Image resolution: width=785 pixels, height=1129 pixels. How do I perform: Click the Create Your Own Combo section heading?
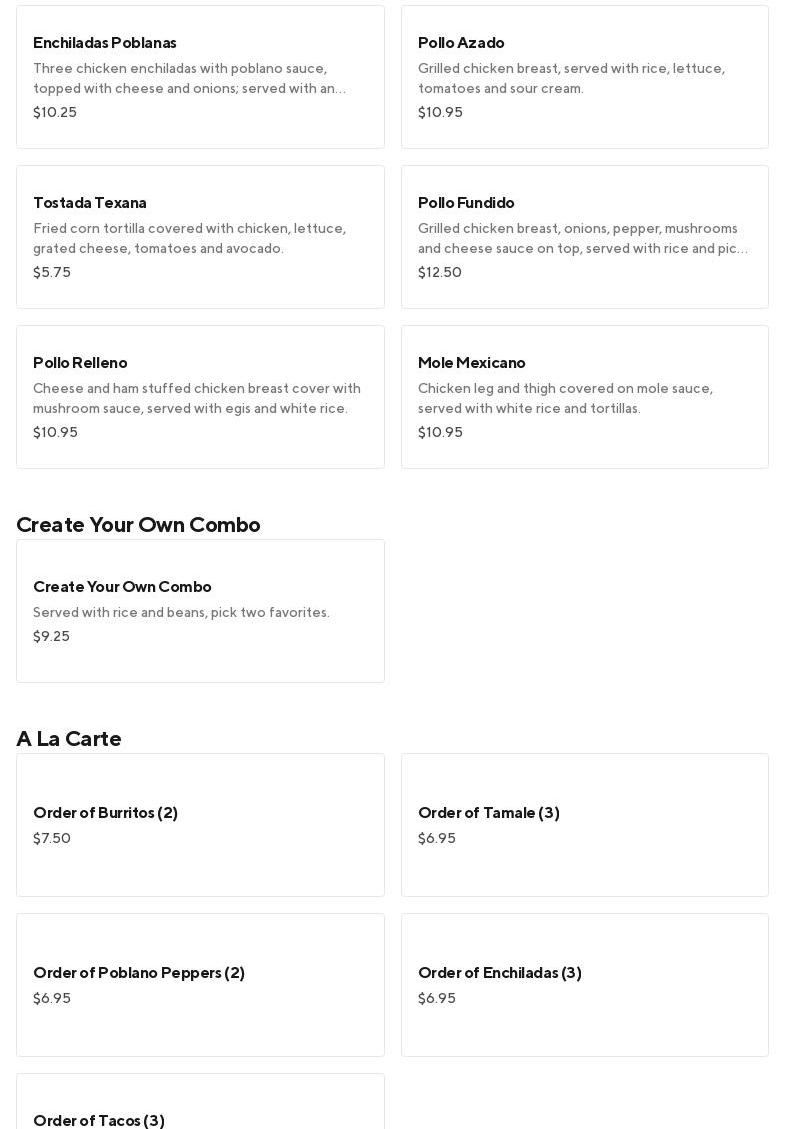(x=138, y=524)
